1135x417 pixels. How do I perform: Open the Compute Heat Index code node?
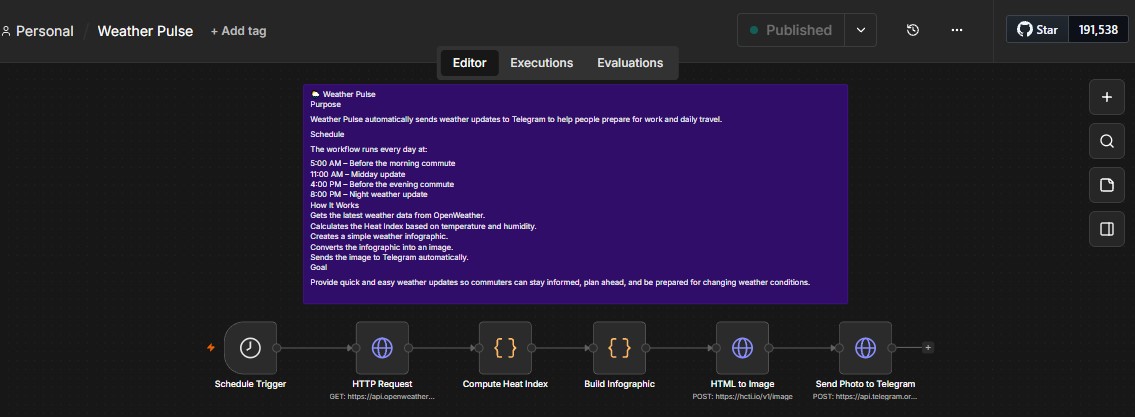coord(505,348)
